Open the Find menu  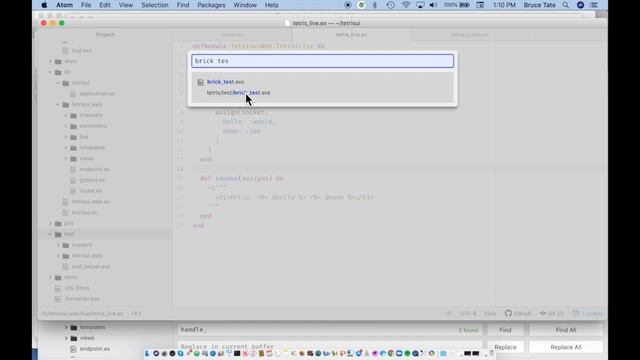pyautogui.click(x=183, y=5)
